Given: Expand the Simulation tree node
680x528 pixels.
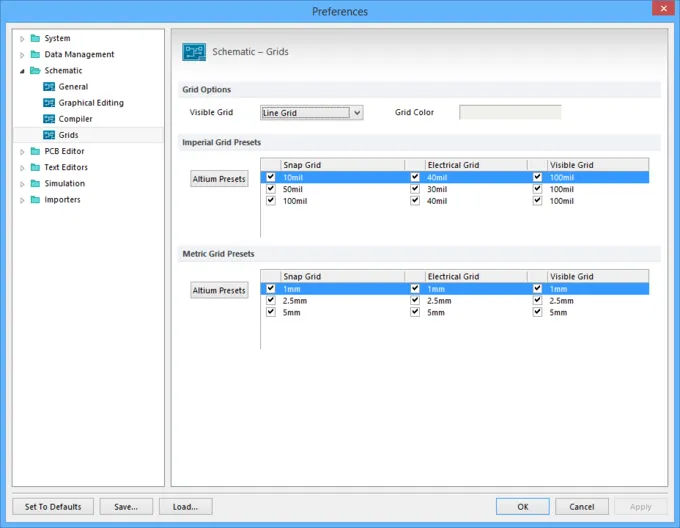Looking at the screenshot, I should pos(22,184).
